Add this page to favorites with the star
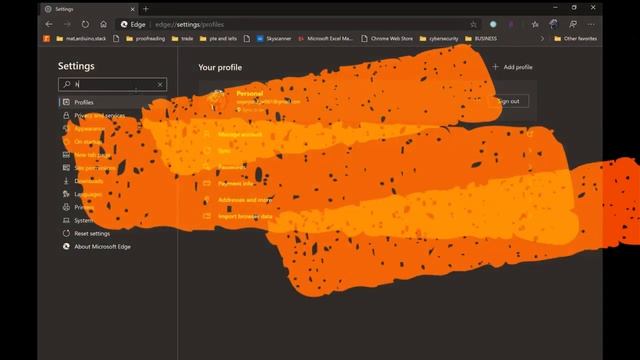Screen dimensions: 640x360 point(473,24)
